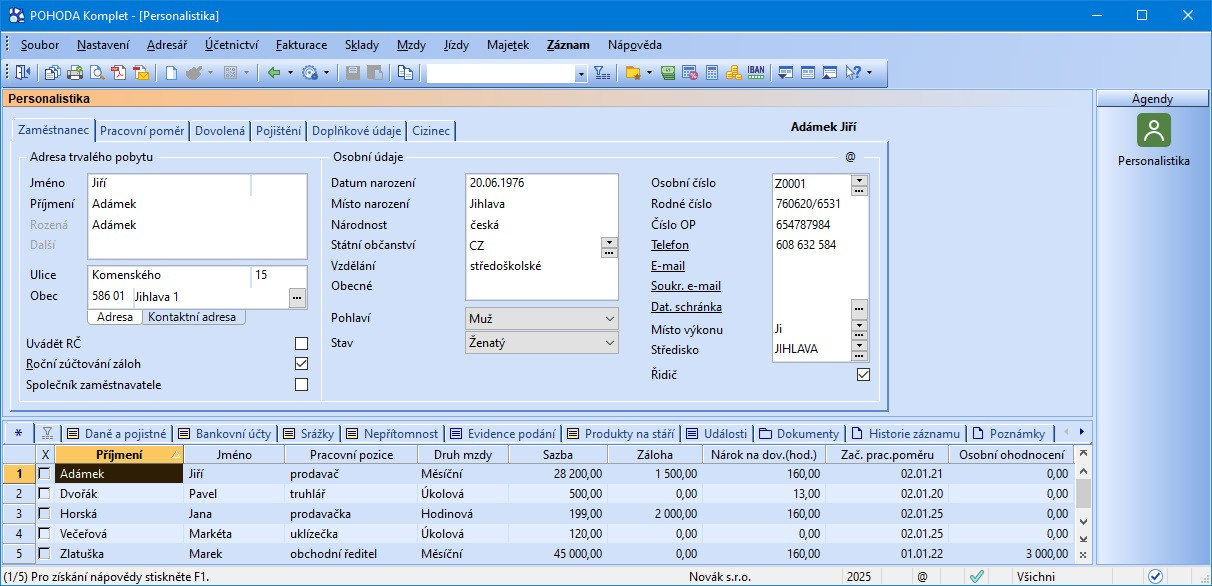This screenshot has width=1212, height=586.
Task: Enable the Uvádět RČ checkbox
Action: tap(301, 344)
